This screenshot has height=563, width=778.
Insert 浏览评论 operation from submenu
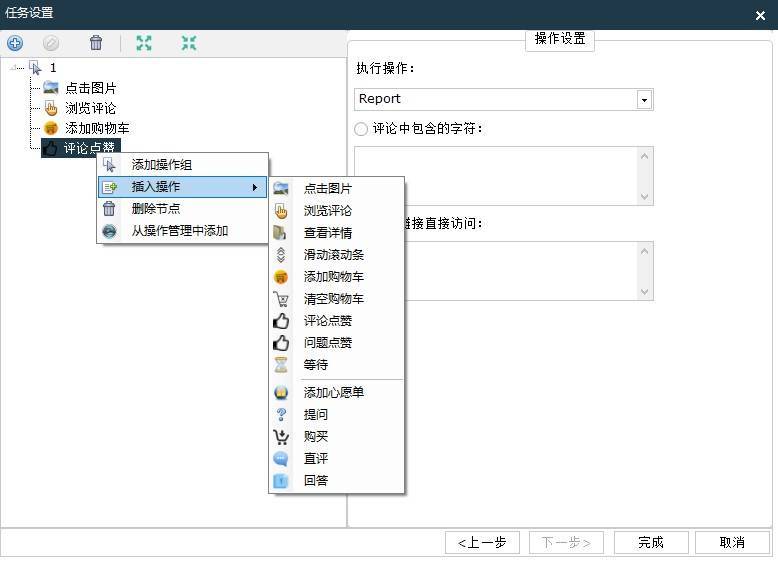click(x=336, y=210)
